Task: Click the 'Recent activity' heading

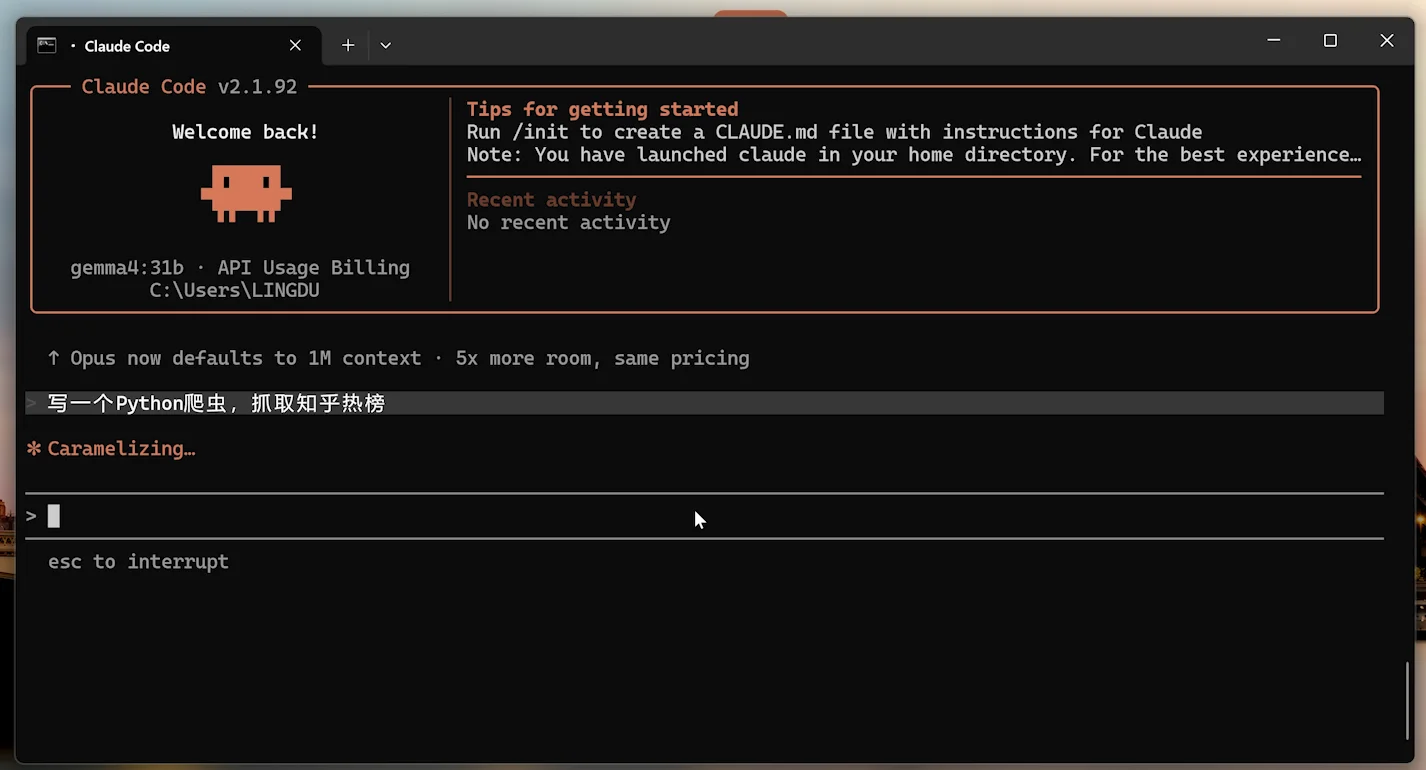Action: coord(551,199)
